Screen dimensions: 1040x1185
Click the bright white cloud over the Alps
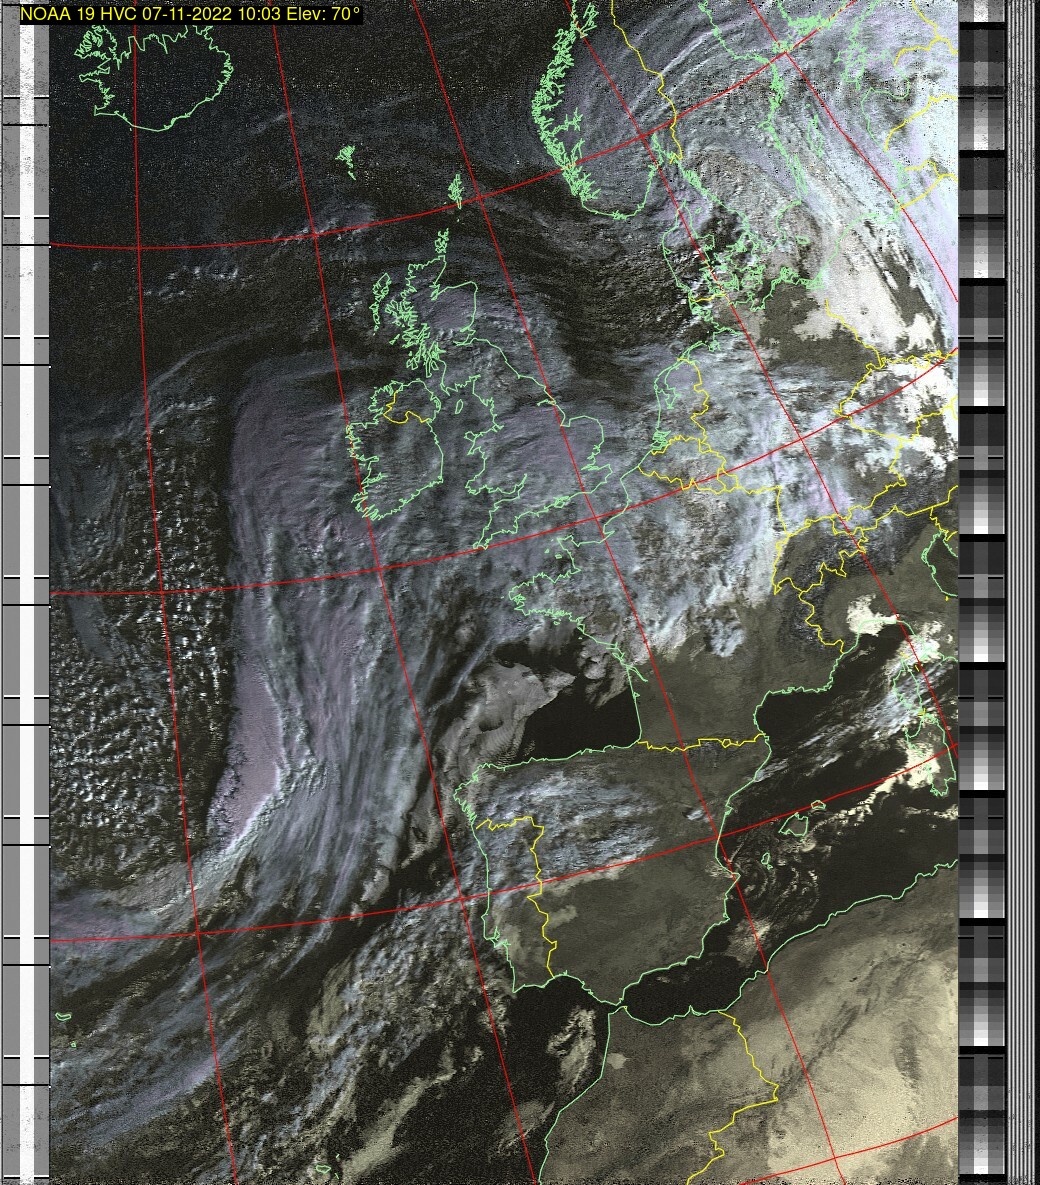coord(870,615)
